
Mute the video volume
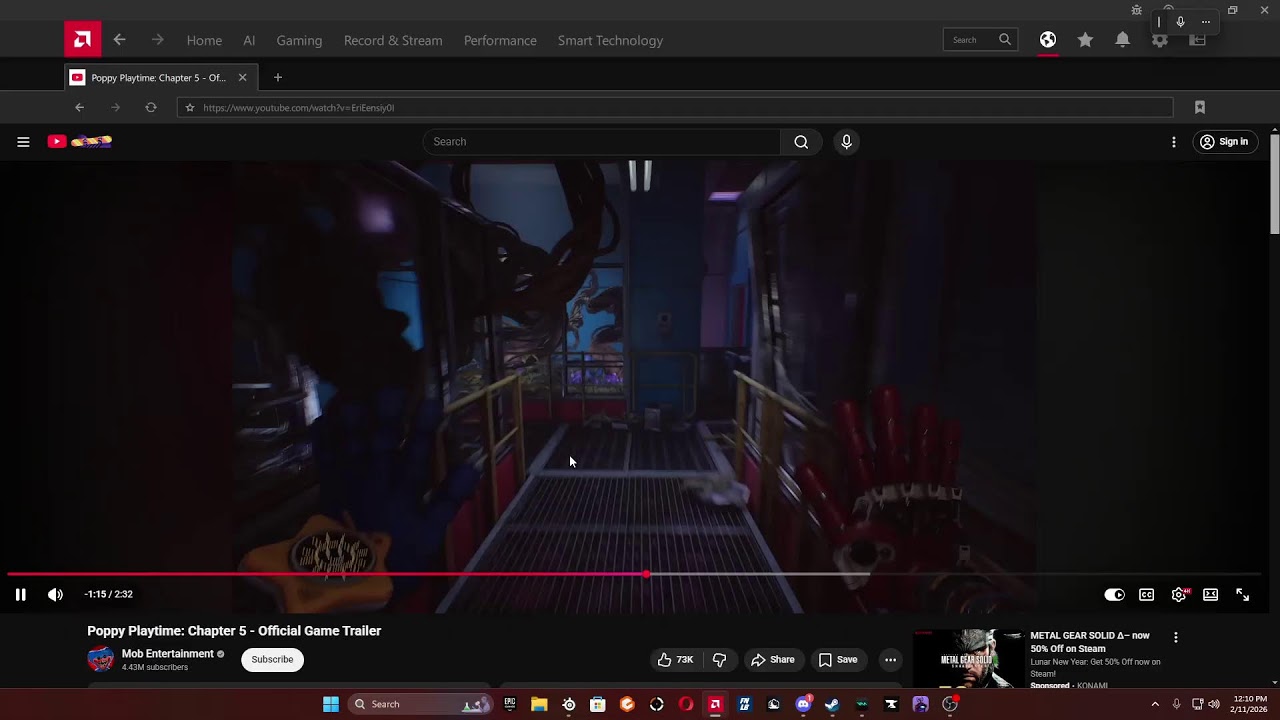point(55,594)
